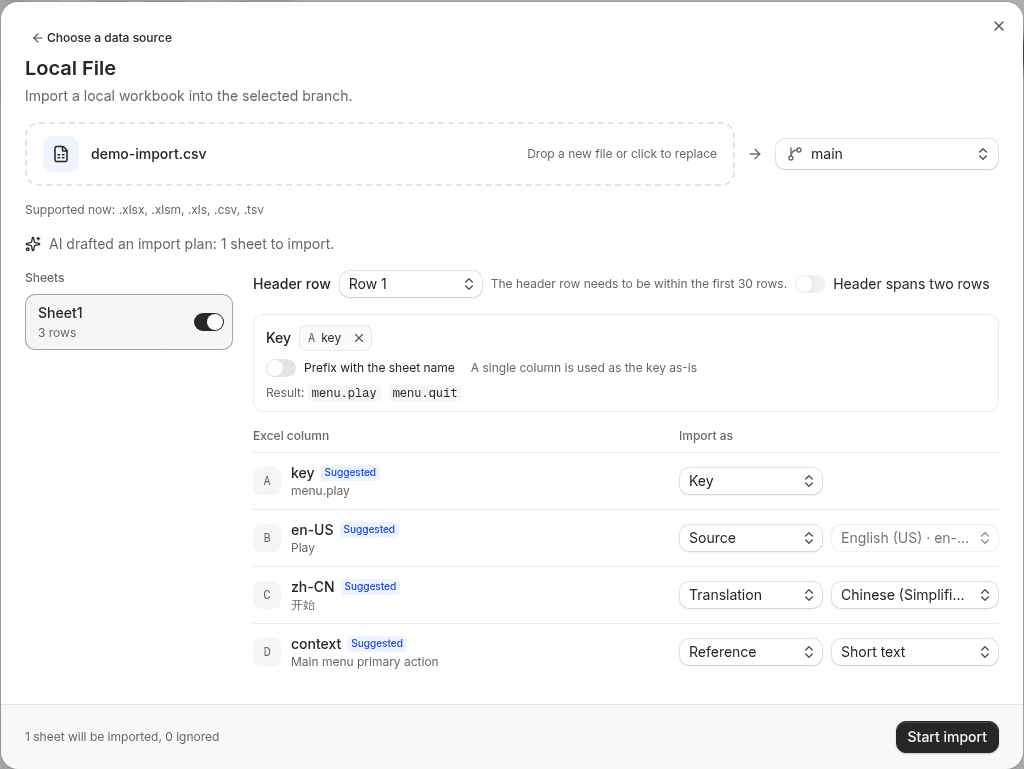Click the column D letter badge
The image size is (1024, 769).
click(266, 651)
